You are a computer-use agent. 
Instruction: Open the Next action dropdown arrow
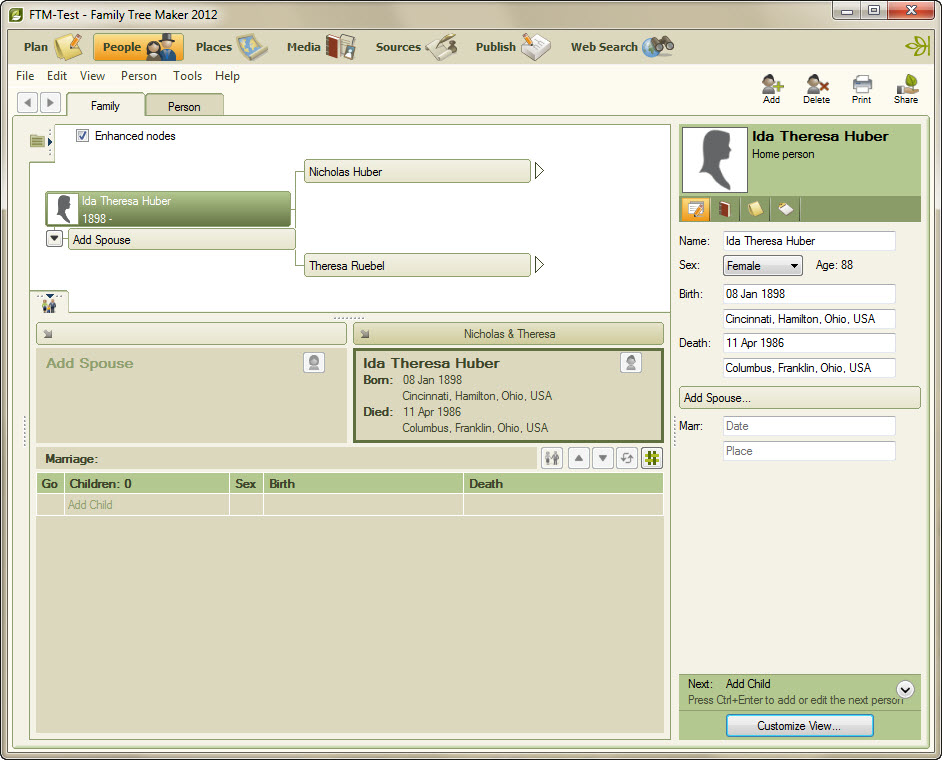pos(905,689)
